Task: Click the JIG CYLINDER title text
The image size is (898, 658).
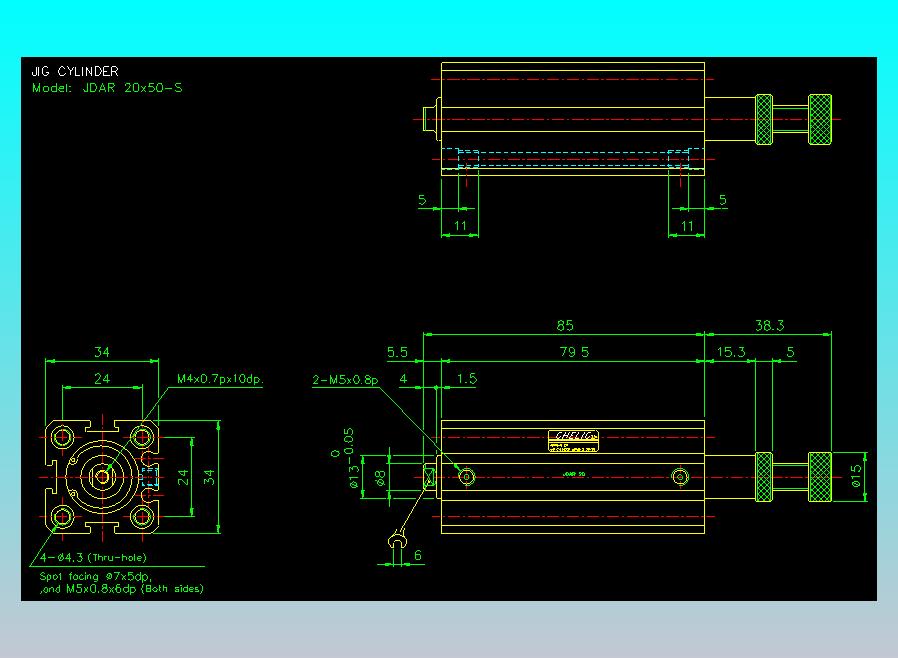Action: (75, 72)
